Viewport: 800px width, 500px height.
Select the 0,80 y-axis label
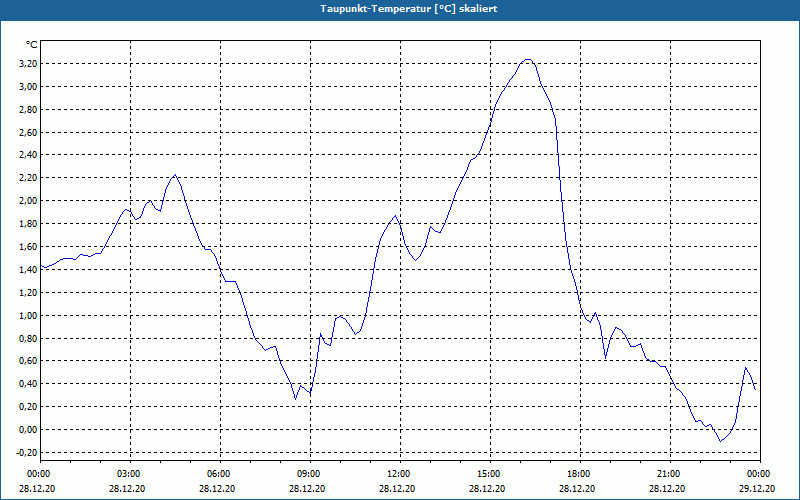29,338
